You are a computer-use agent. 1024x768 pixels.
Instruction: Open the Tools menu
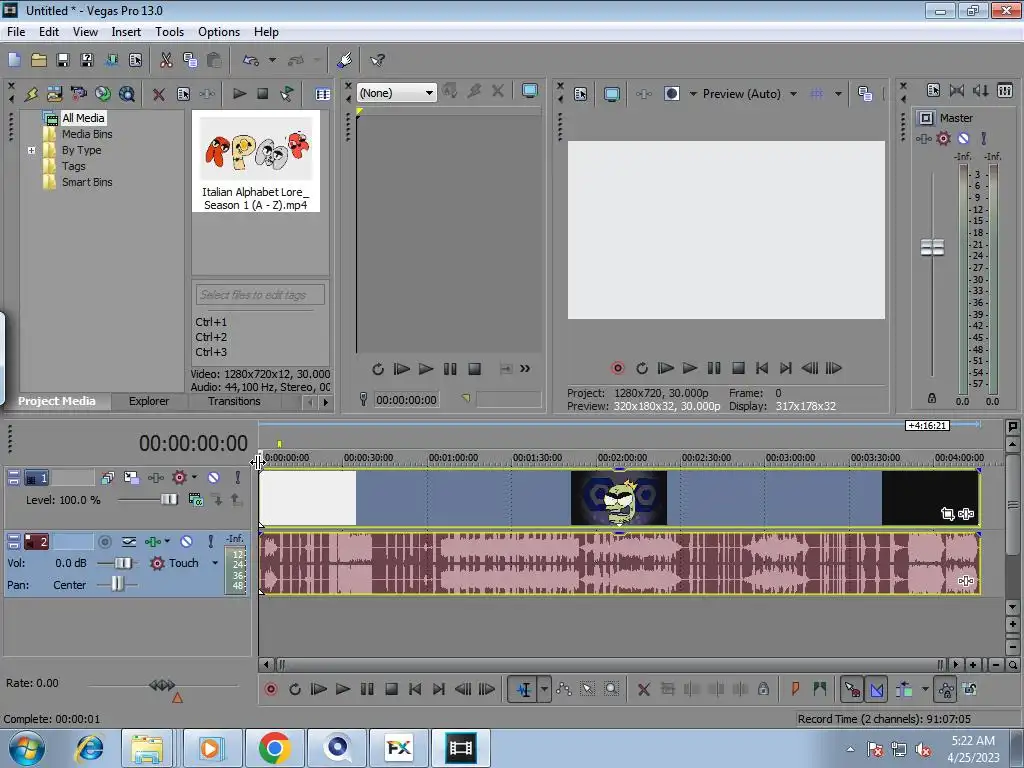click(x=169, y=32)
